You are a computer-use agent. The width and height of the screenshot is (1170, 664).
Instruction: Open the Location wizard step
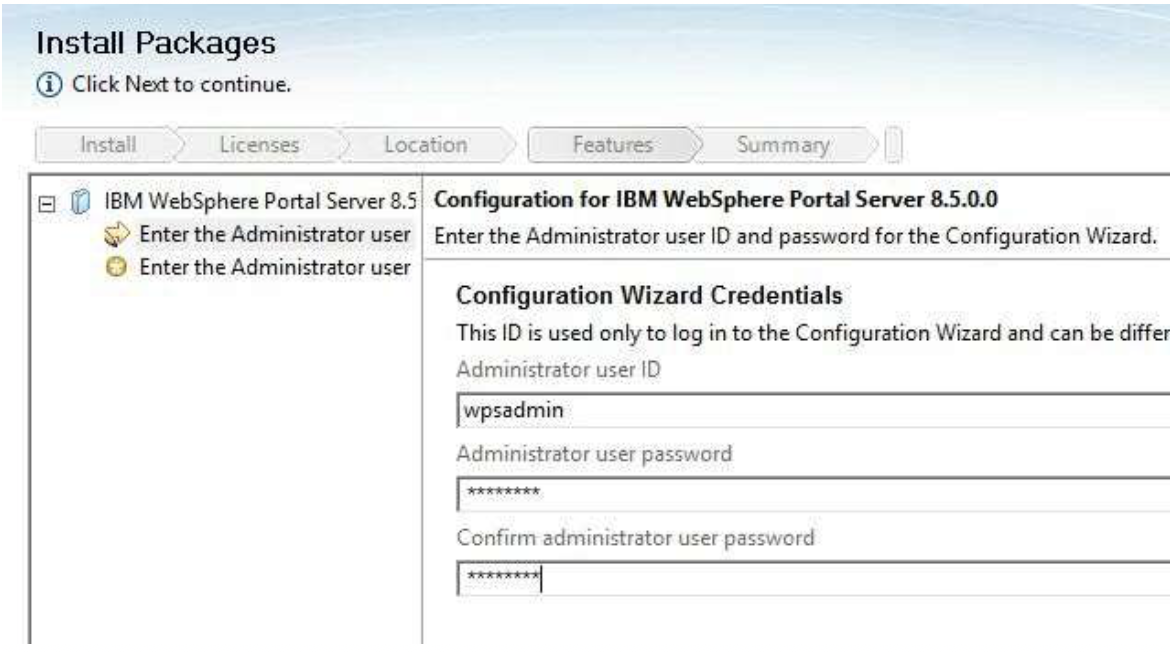[x=426, y=145]
